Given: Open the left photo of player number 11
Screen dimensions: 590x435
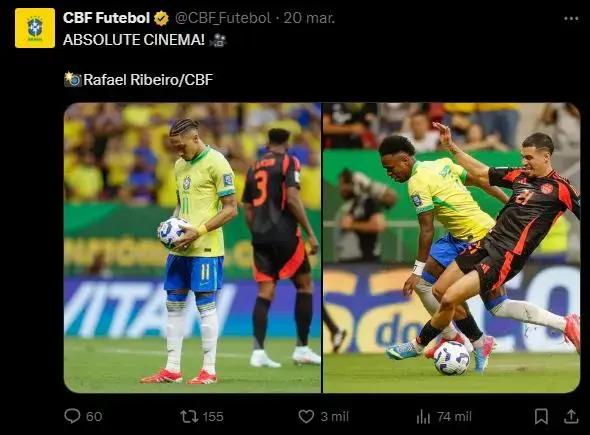Looking at the screenshot, I should pyautogui.click(x=192, y=248).
